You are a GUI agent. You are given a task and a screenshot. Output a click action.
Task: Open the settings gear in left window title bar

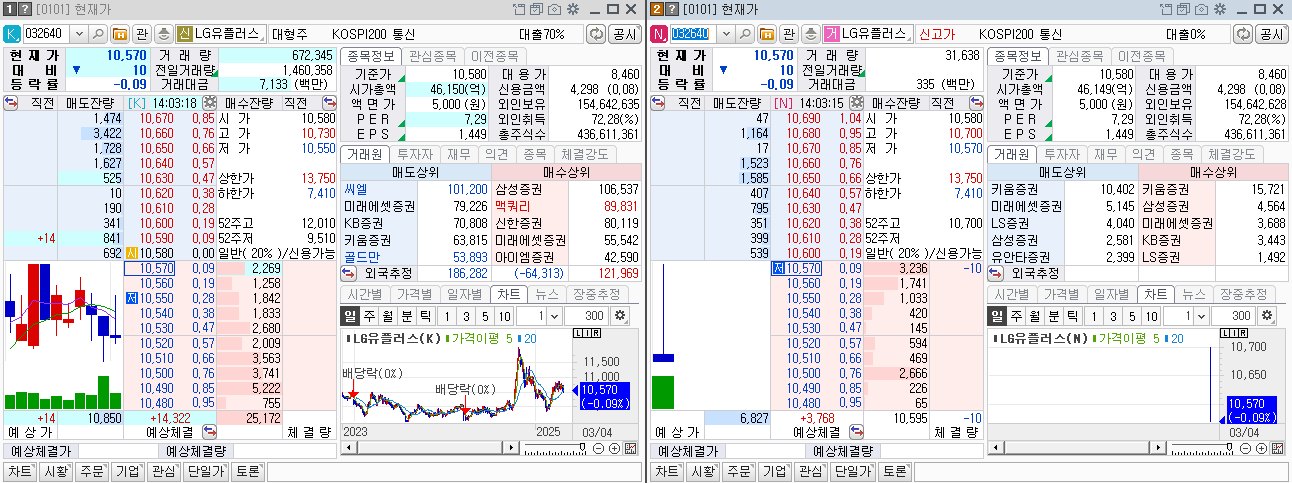(572, 9)
